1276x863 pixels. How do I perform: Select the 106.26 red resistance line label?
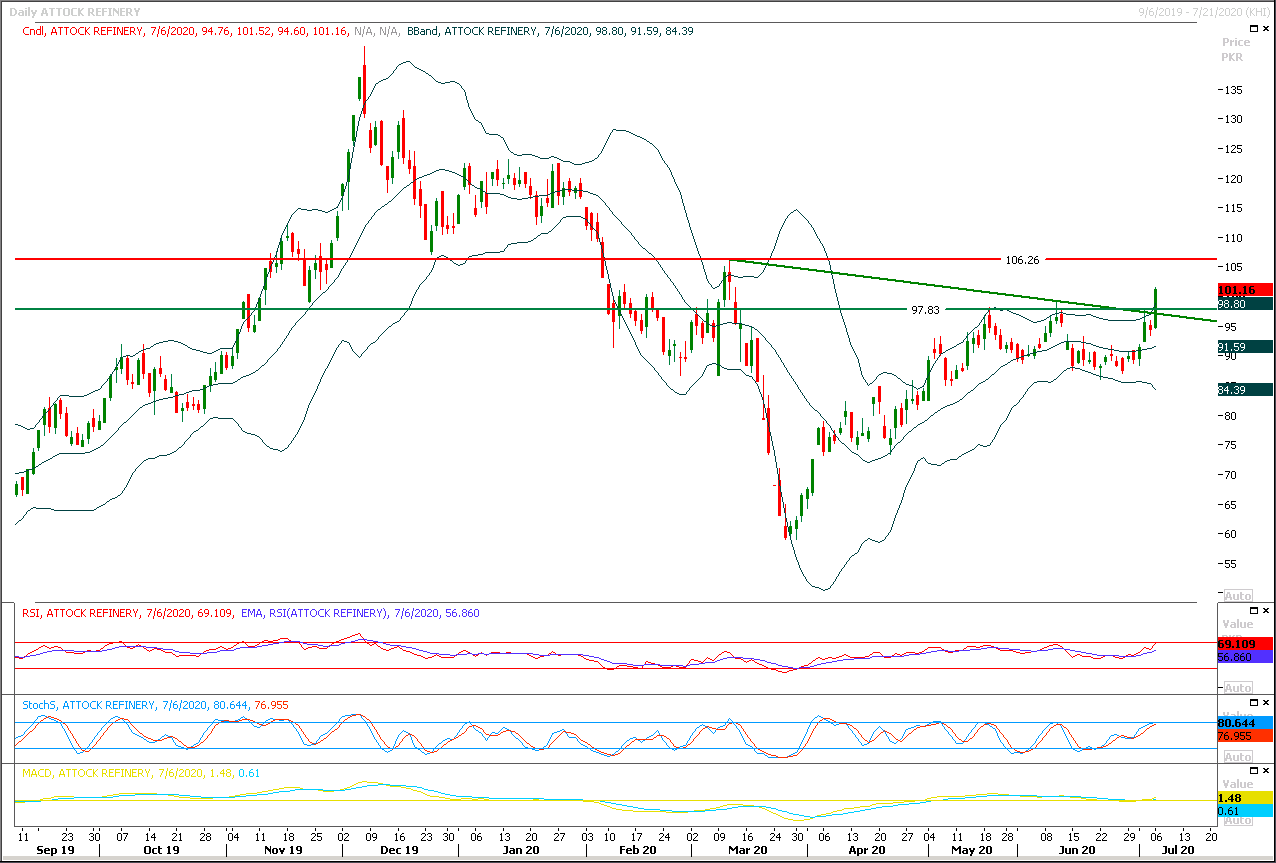(x=1022, y=259)
